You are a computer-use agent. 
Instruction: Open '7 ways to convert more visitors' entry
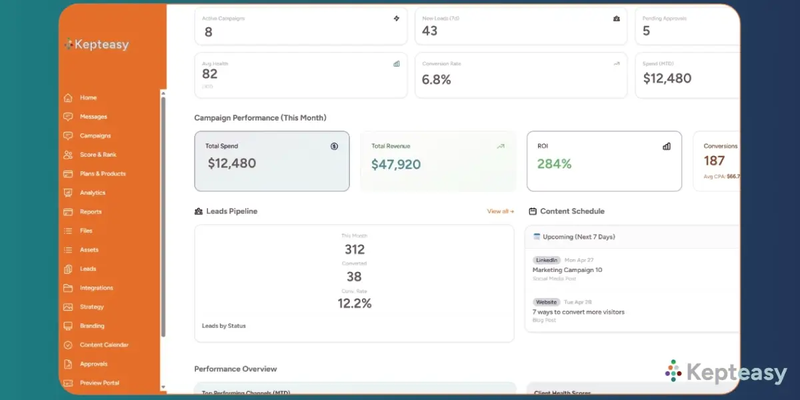[579, 312]
